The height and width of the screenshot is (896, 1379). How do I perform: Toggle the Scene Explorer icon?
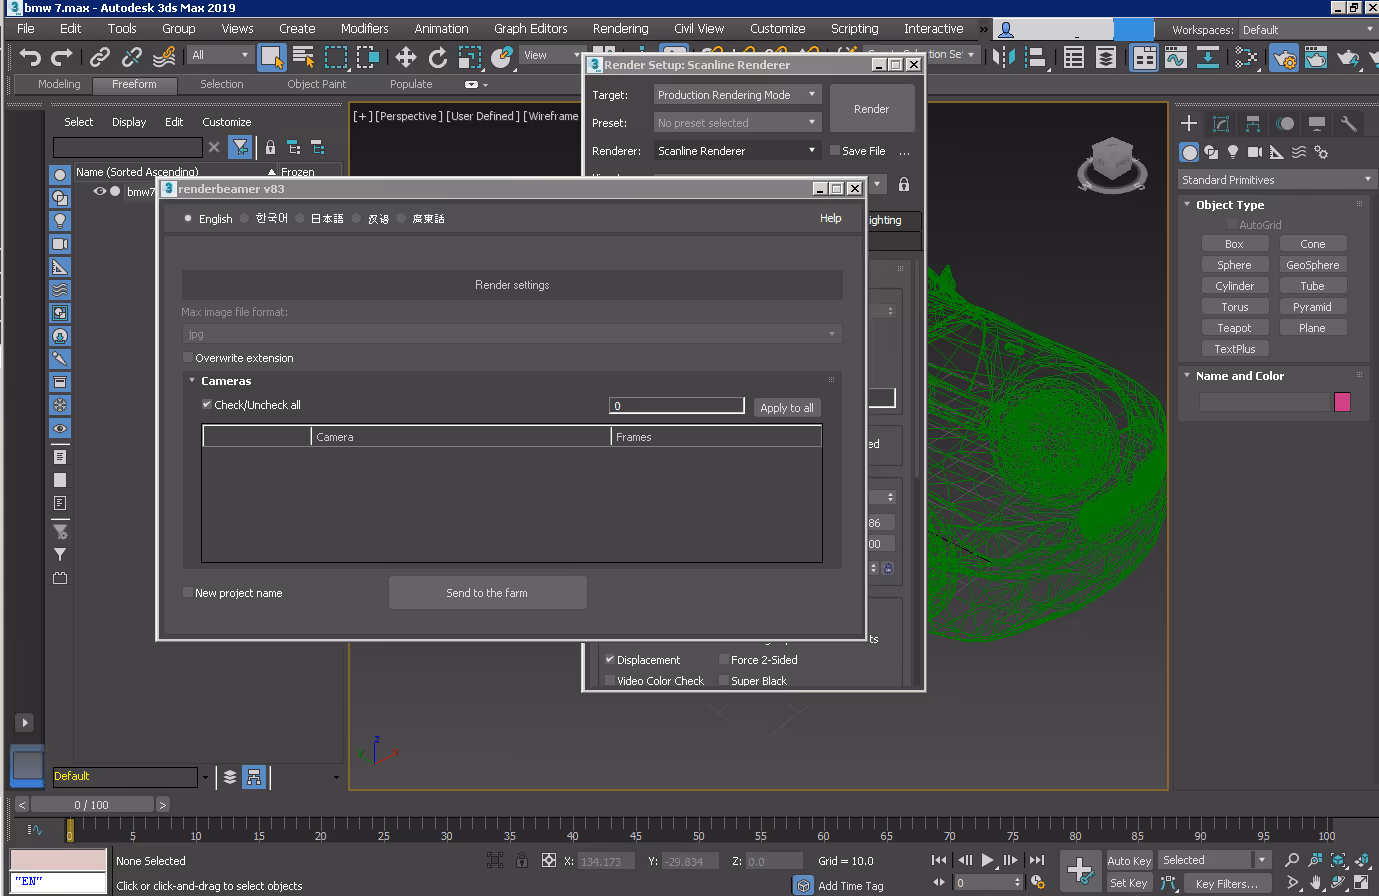pyautogui.click(x=1074, y=58)
